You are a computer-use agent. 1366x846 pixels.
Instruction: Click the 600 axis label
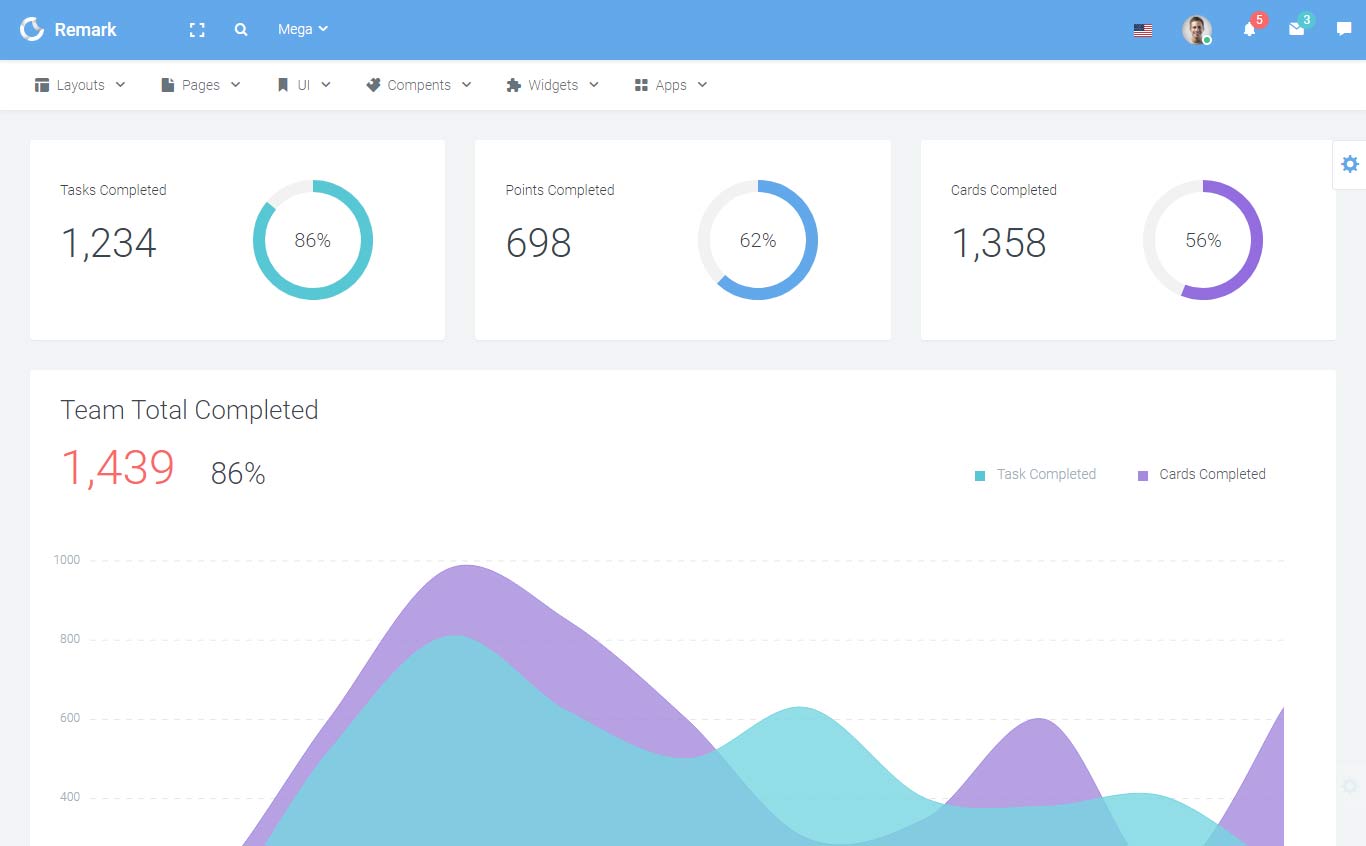70,718
